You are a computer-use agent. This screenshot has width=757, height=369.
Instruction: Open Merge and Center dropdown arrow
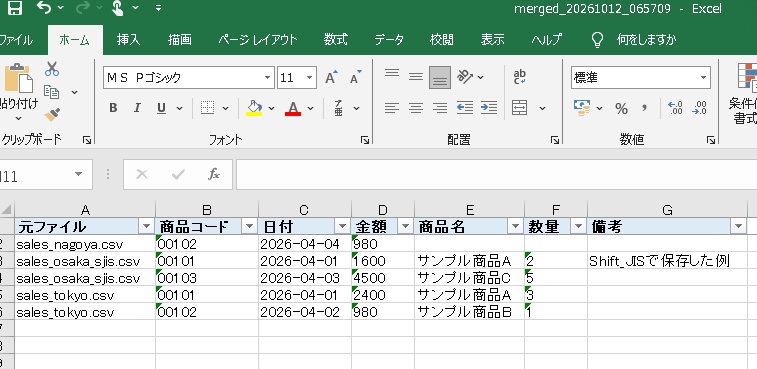[543, 109]
